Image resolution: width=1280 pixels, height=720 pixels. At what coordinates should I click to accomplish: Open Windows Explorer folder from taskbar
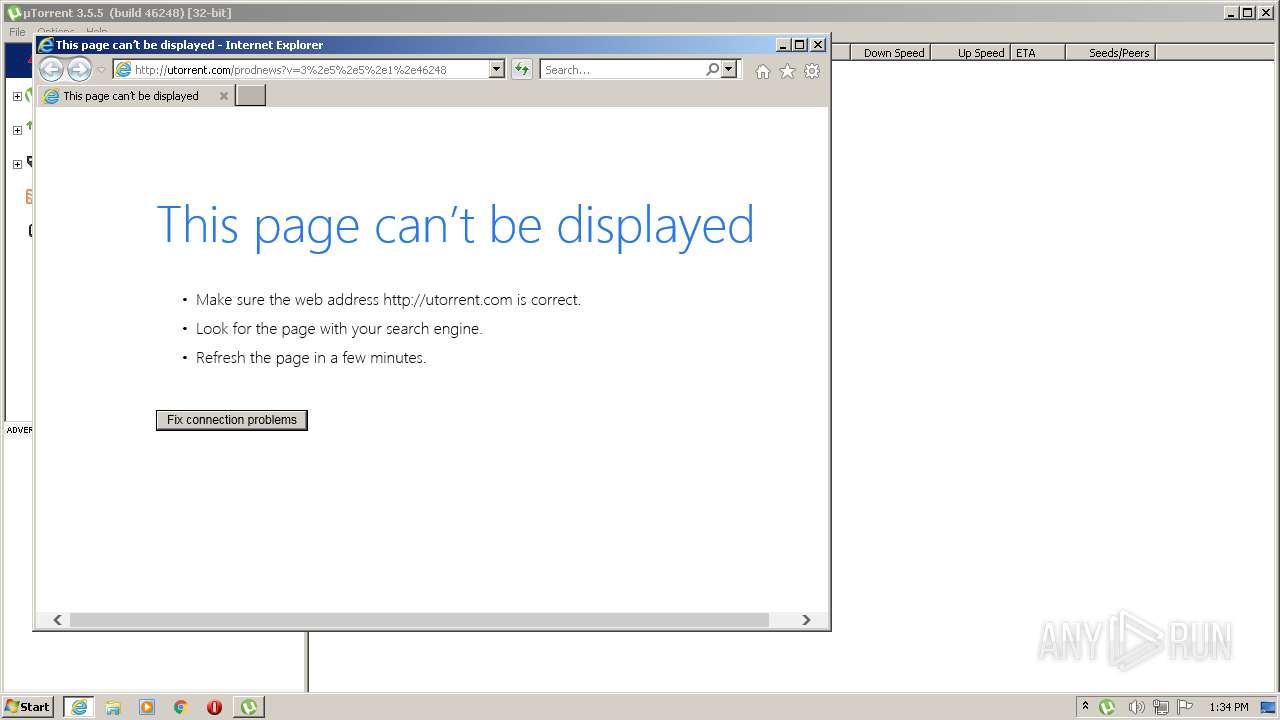point(113,707)
